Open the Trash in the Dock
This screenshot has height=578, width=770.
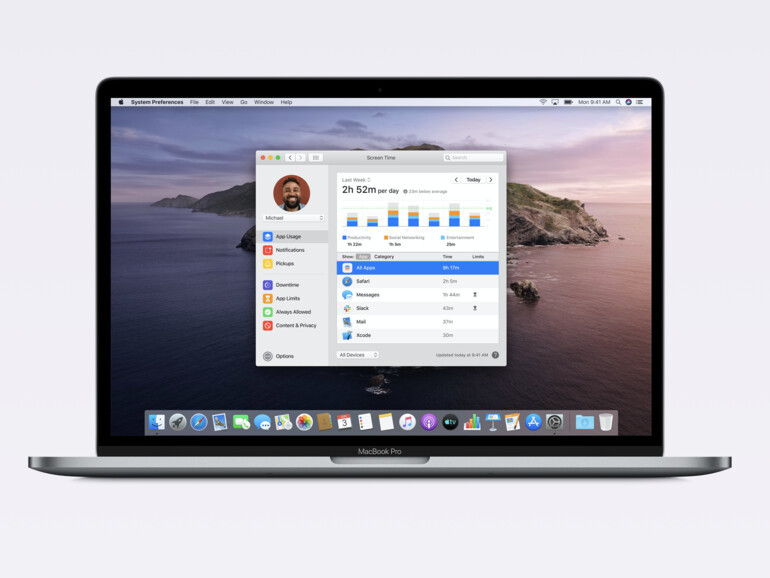(x=606, y=422)
